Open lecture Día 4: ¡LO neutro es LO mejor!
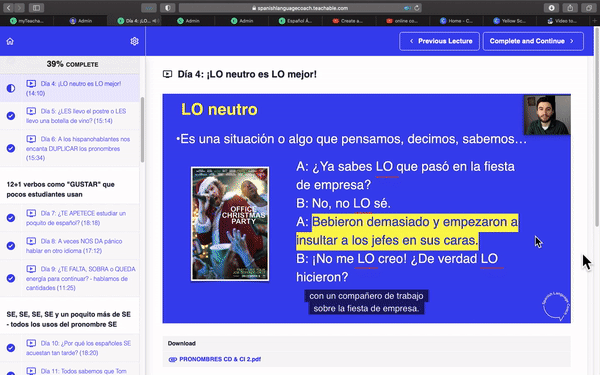The width and height of the screenshot is (600, 375). pyautogui.click(x=70, y=88)
